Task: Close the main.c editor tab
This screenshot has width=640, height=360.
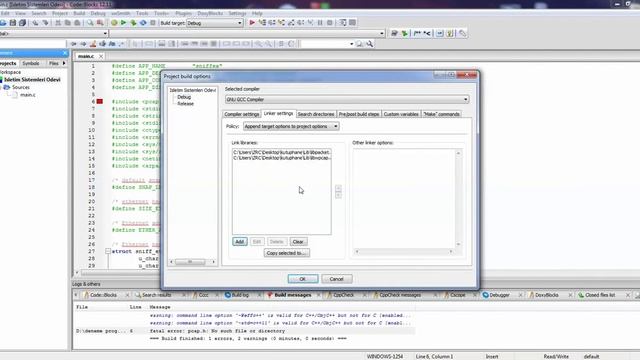Action: point(101,56)
